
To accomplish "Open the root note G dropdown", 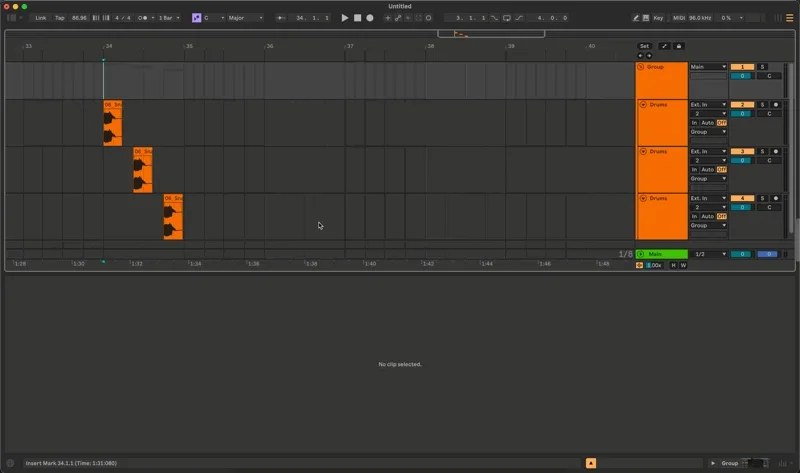I will (214, 18).
